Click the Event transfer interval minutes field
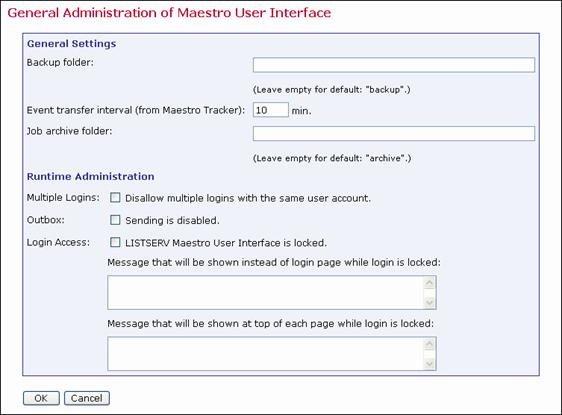The width and height of the screenshot is (562, 415). tap(271, 110)
